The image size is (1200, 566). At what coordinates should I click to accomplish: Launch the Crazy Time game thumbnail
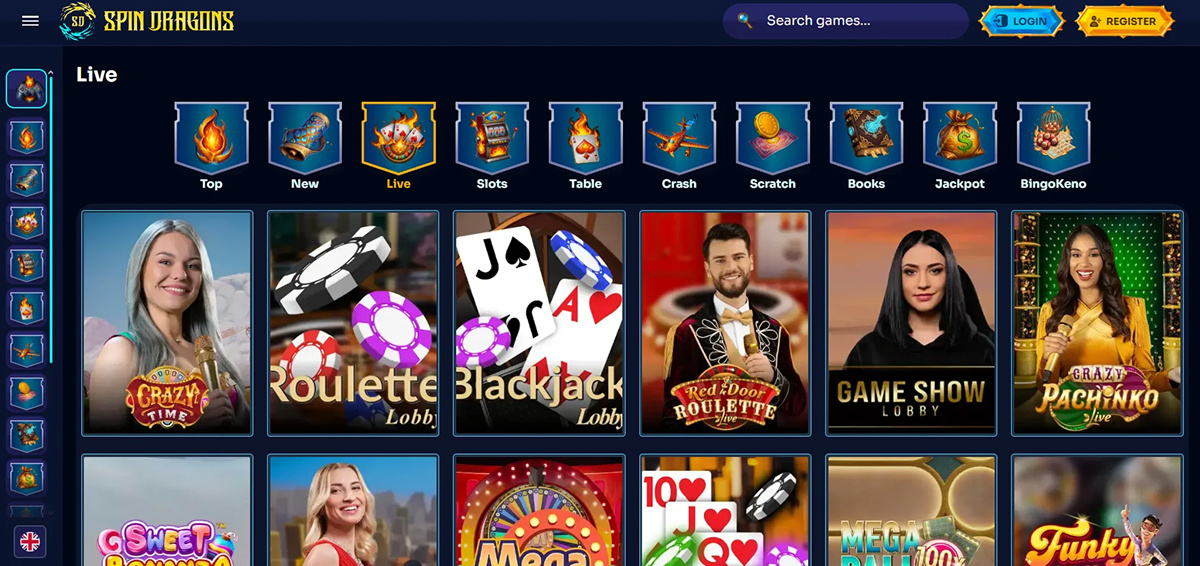click(x=167, y=323)
